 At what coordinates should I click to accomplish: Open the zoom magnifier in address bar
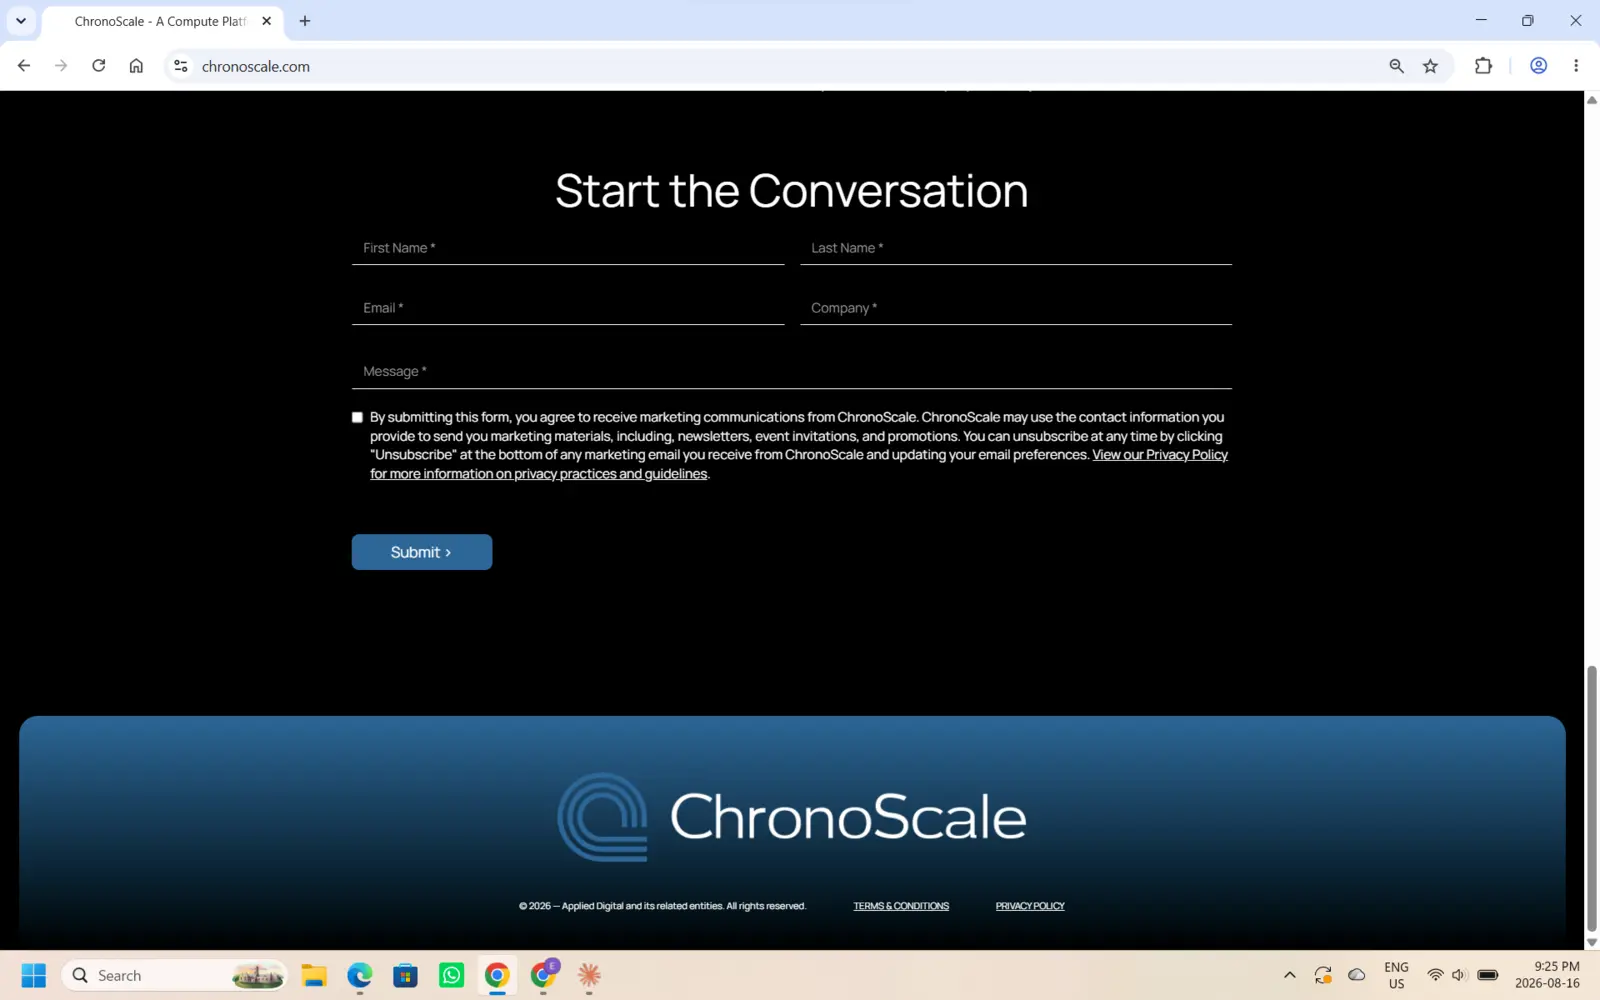click(x=1396, y=66)
